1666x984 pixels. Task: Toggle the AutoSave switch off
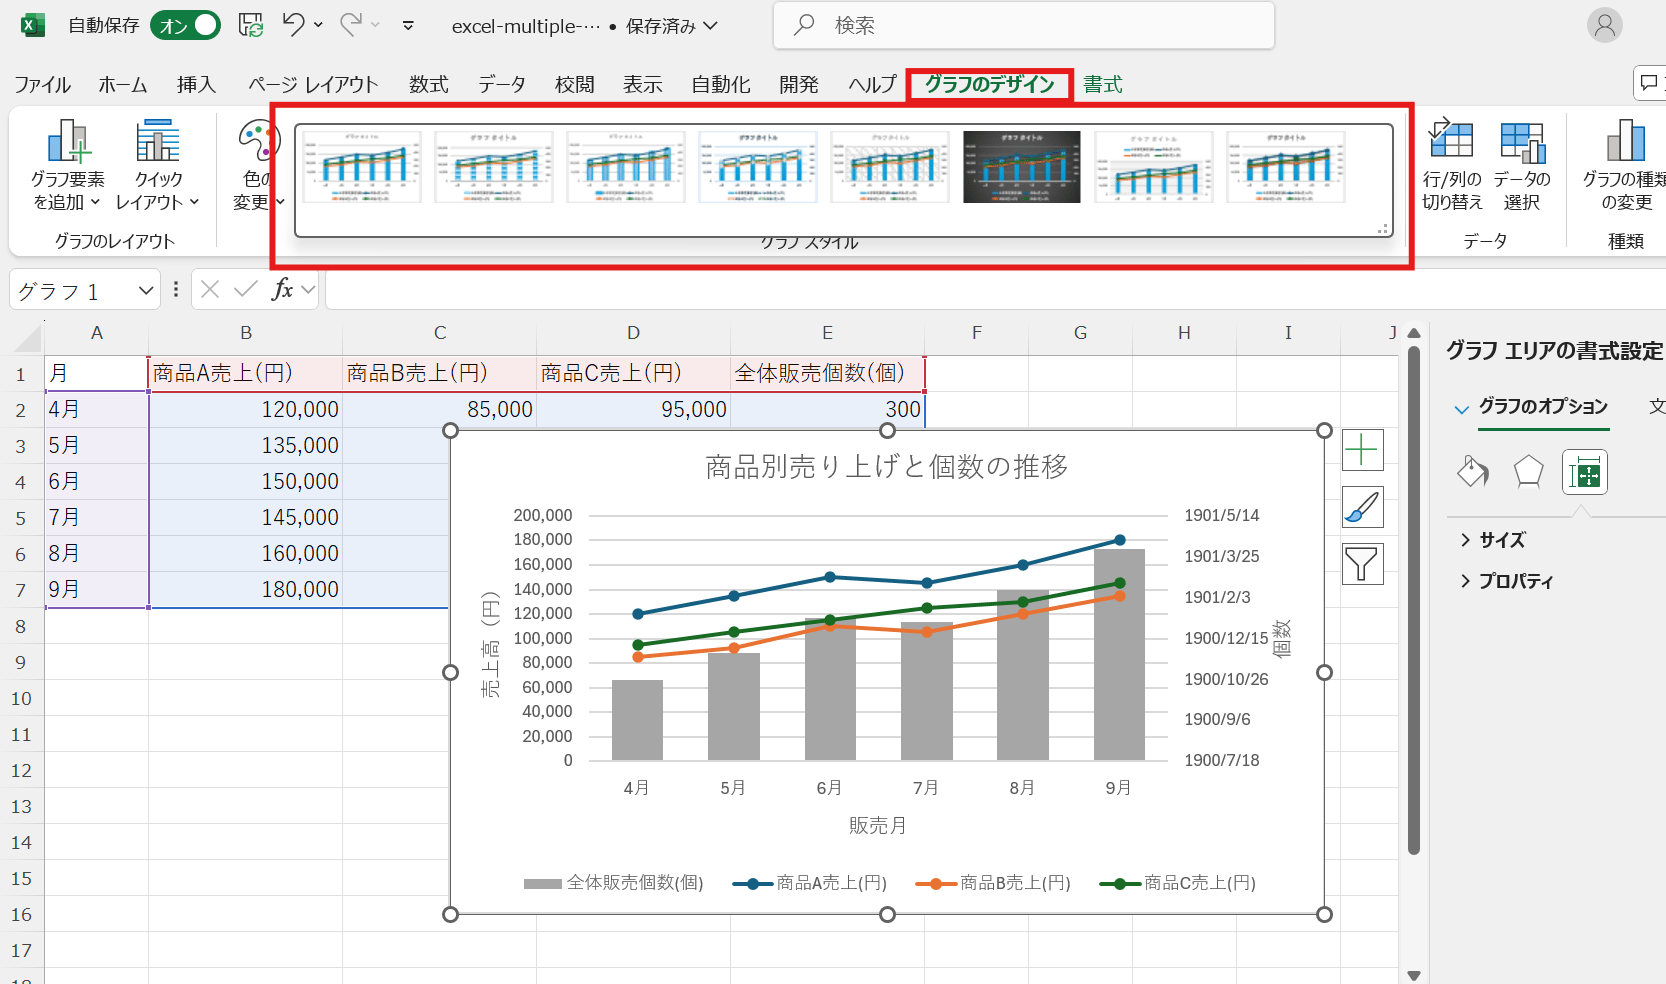pos(186,26)
